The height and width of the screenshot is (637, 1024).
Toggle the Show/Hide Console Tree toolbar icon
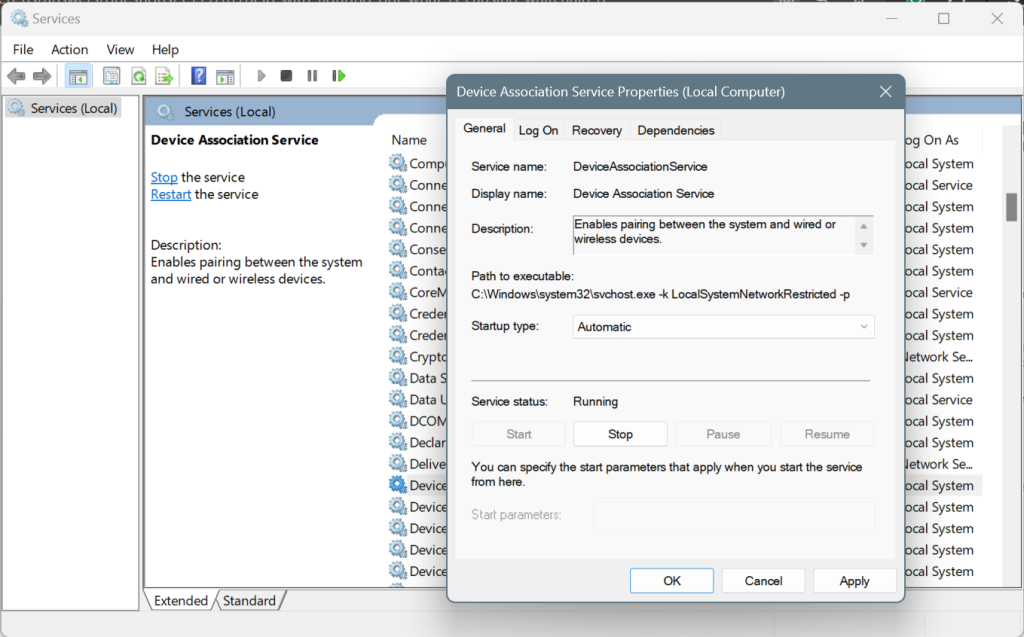click(x=78, y=76)
